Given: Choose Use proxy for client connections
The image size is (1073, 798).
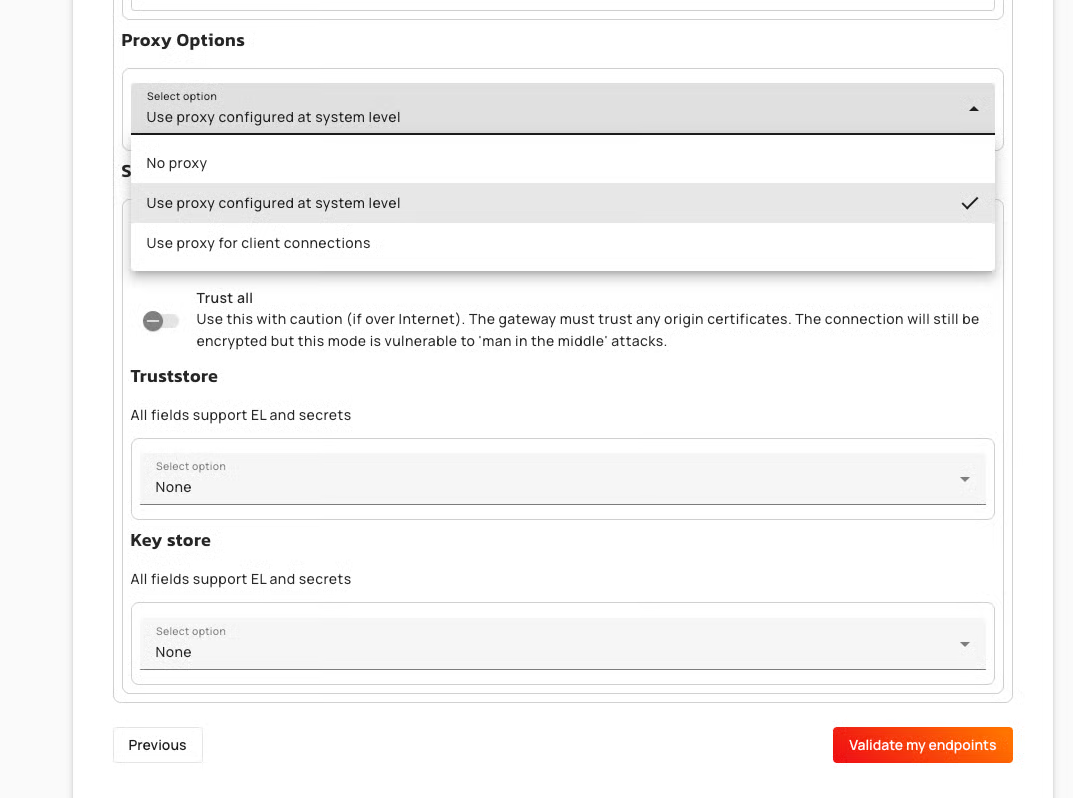Looking at the screenshot, I should [x=258, y=243].
